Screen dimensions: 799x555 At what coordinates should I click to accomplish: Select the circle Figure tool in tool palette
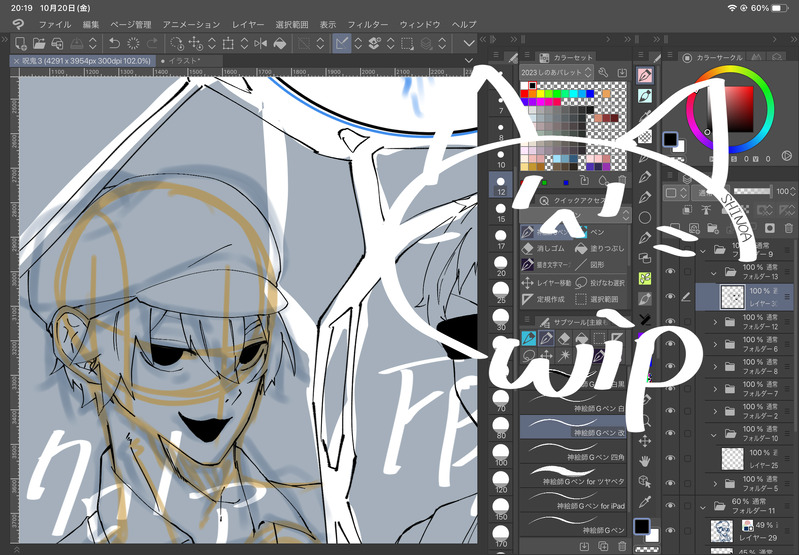pos(645,218)
